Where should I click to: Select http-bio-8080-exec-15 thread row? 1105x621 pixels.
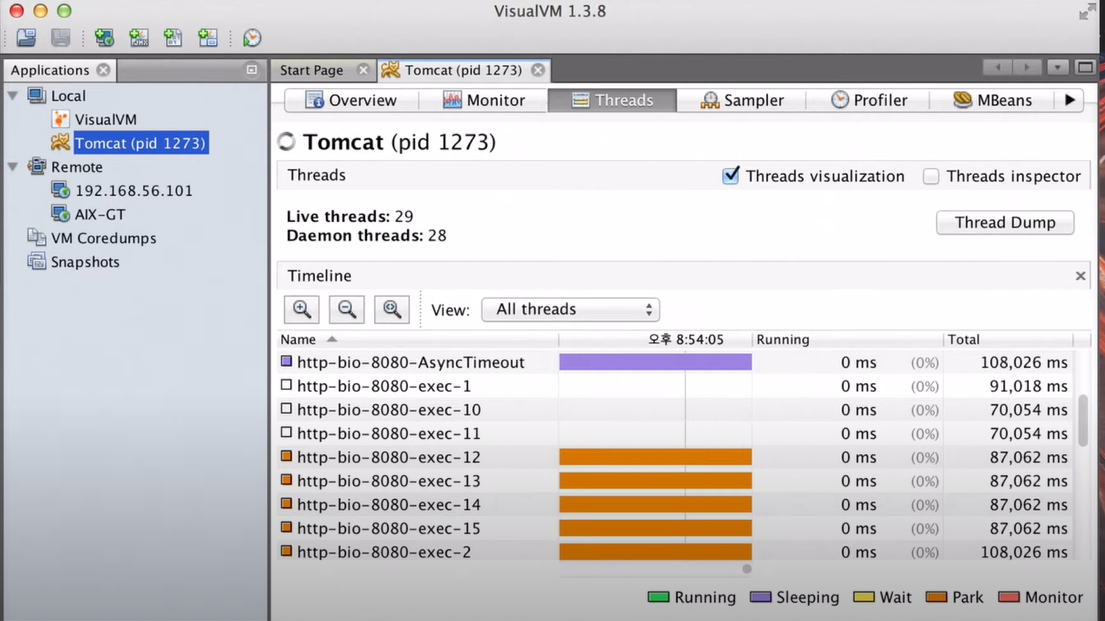675,528
